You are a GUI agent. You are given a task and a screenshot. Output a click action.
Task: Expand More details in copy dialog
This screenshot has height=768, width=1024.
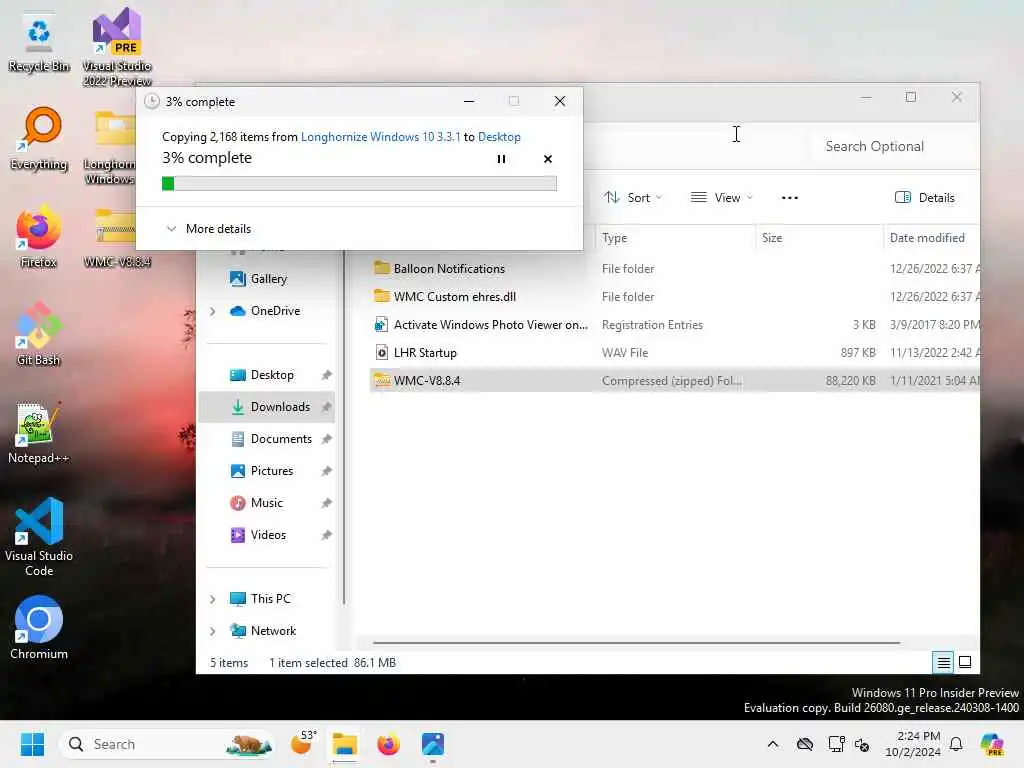pos(209,229)
